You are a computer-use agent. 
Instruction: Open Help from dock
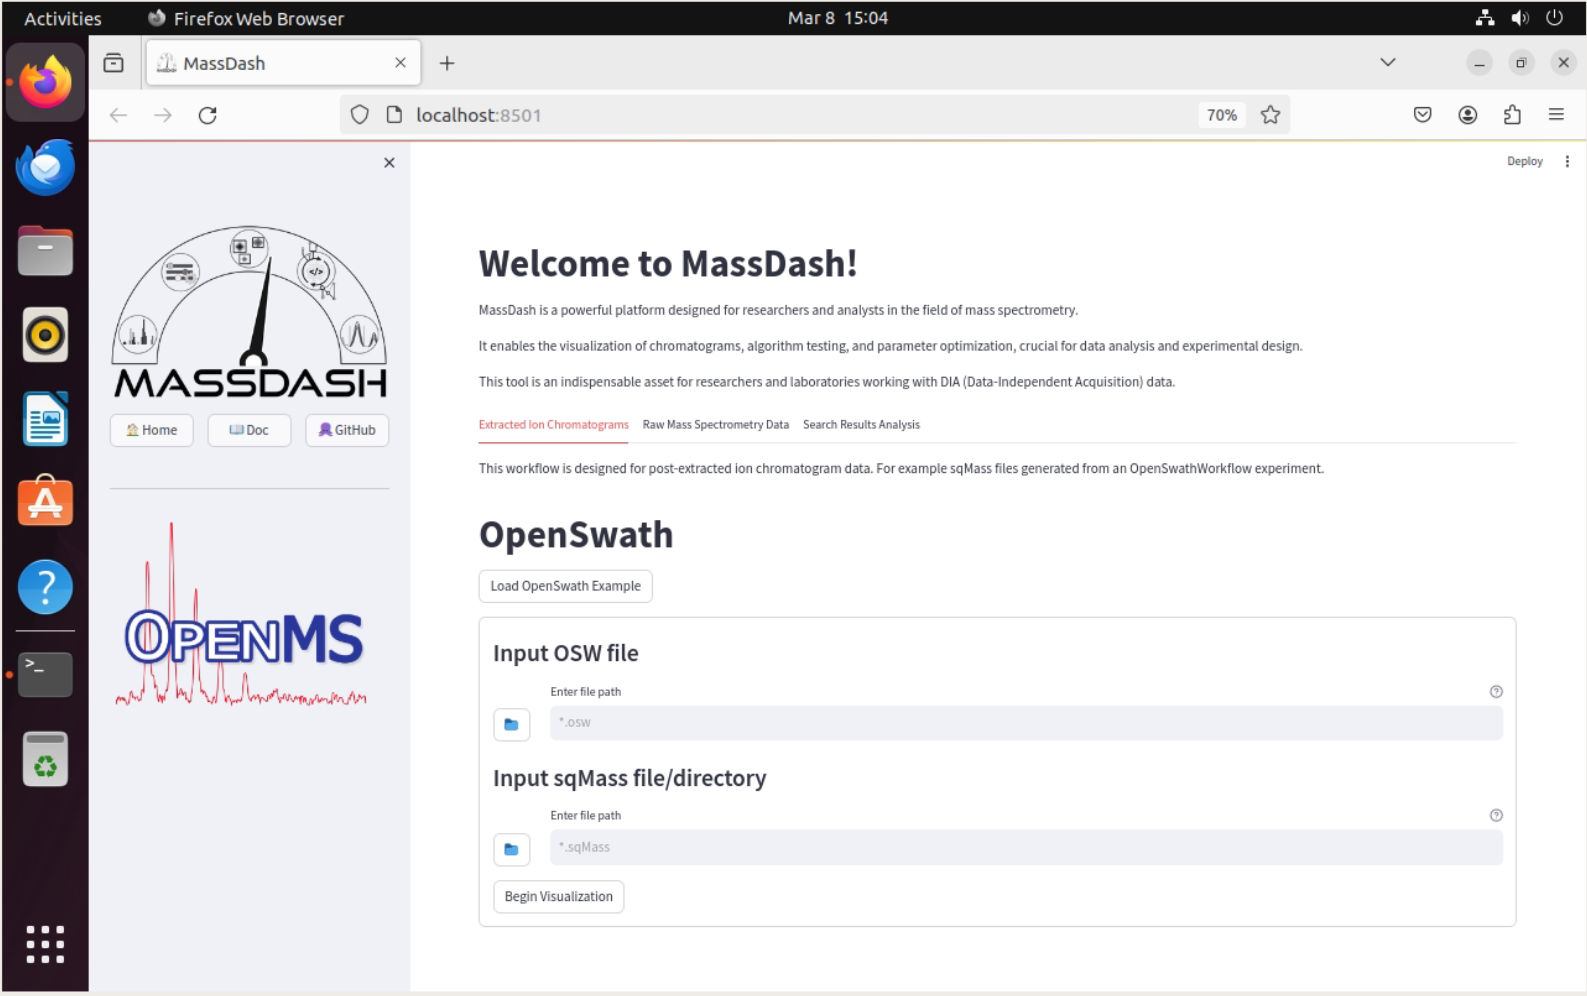pos(45,586)
